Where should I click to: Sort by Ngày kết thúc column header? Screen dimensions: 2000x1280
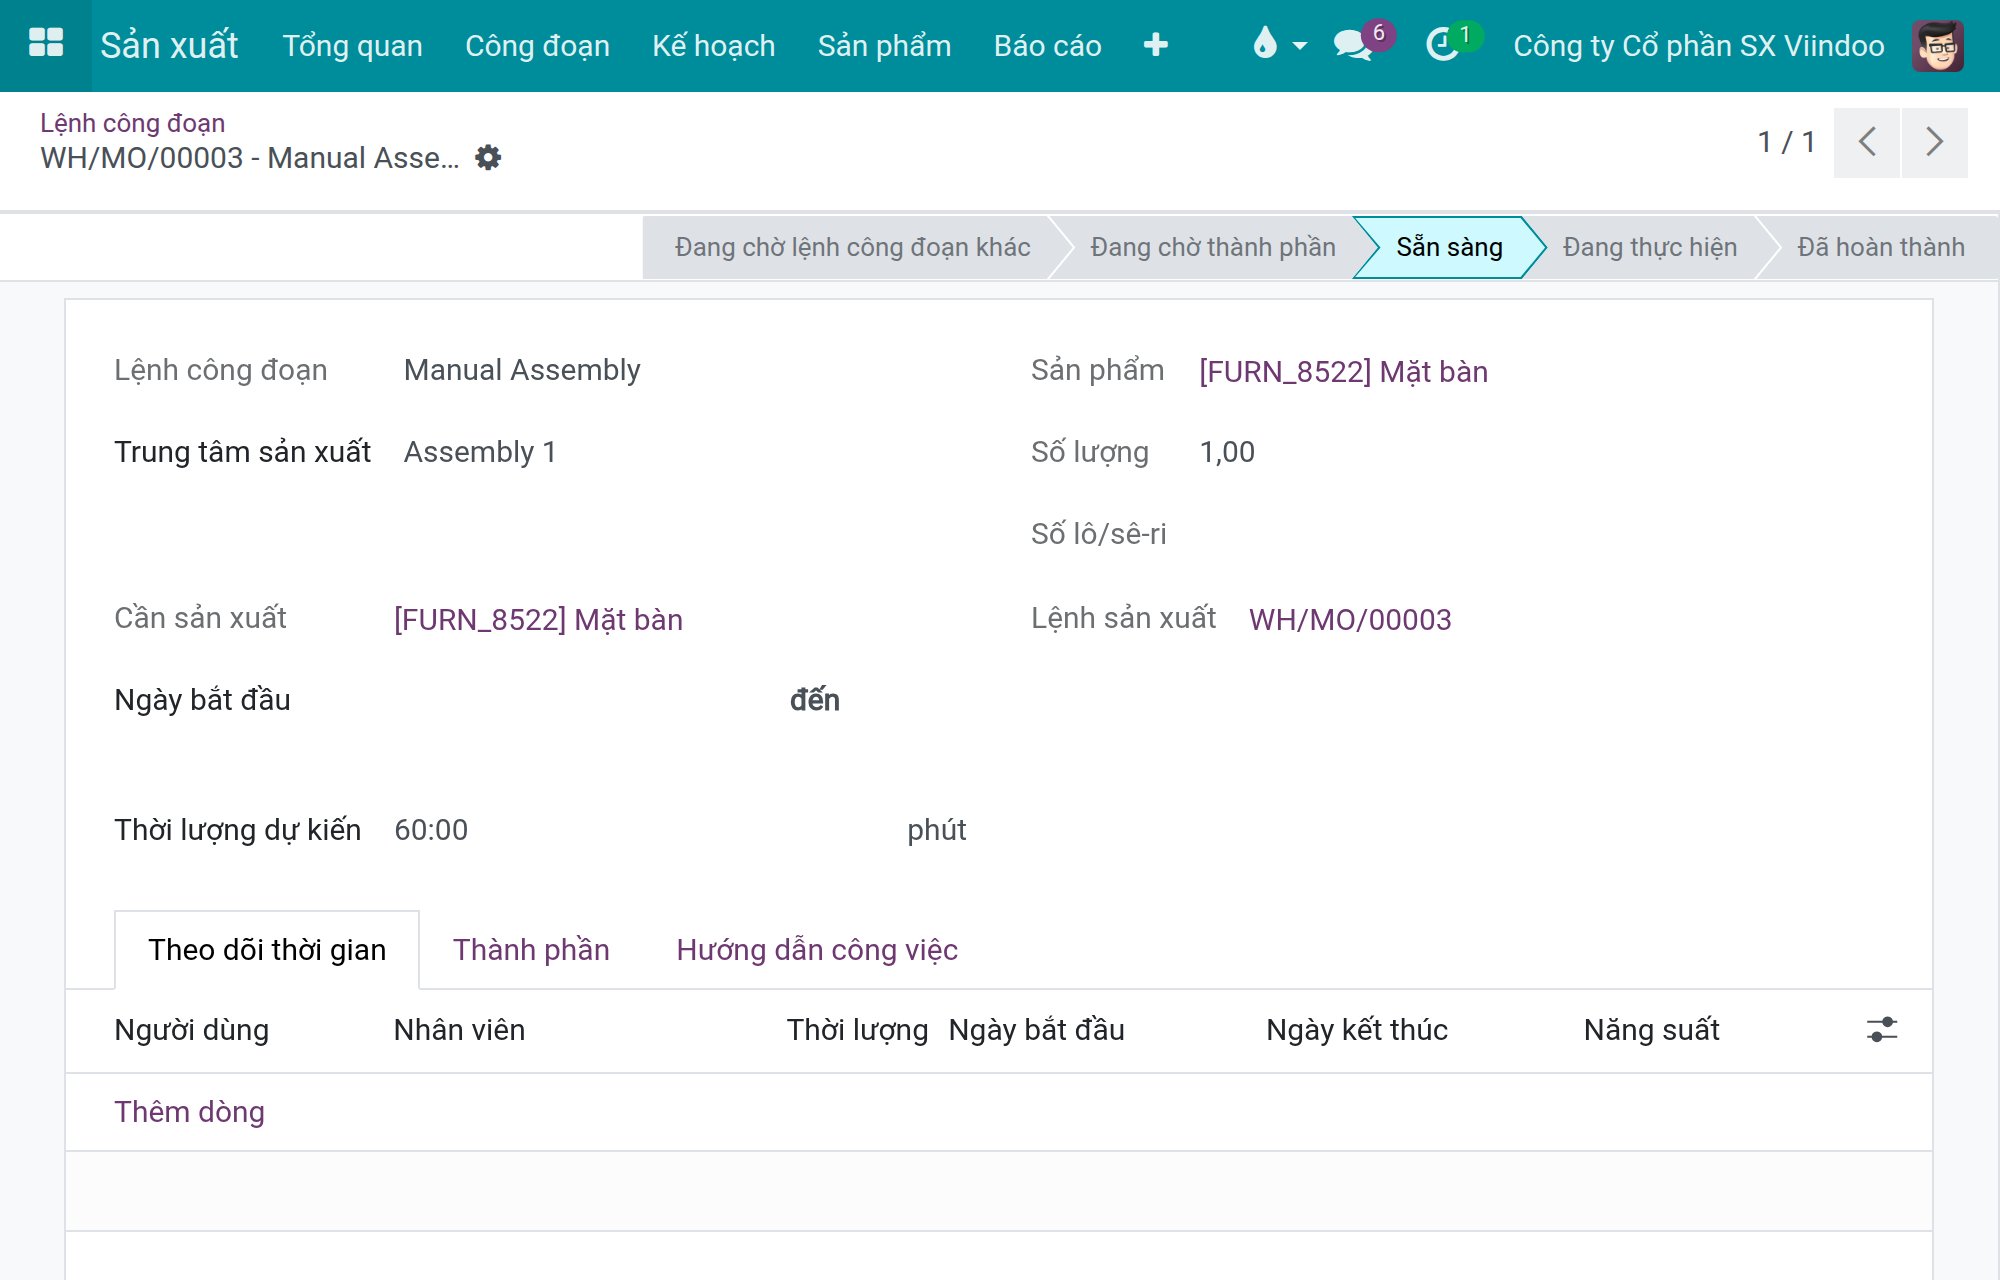(1357, 1029)
